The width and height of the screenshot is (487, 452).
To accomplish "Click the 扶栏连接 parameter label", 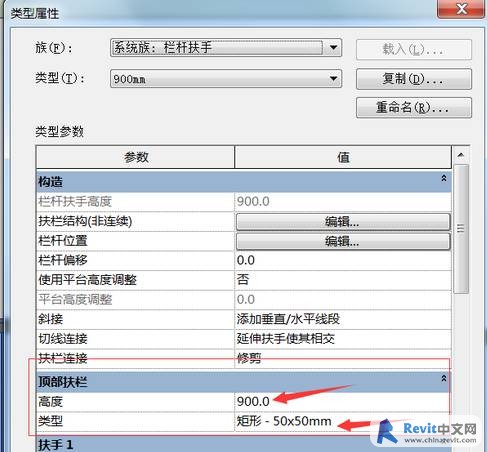I will point(63,358).
